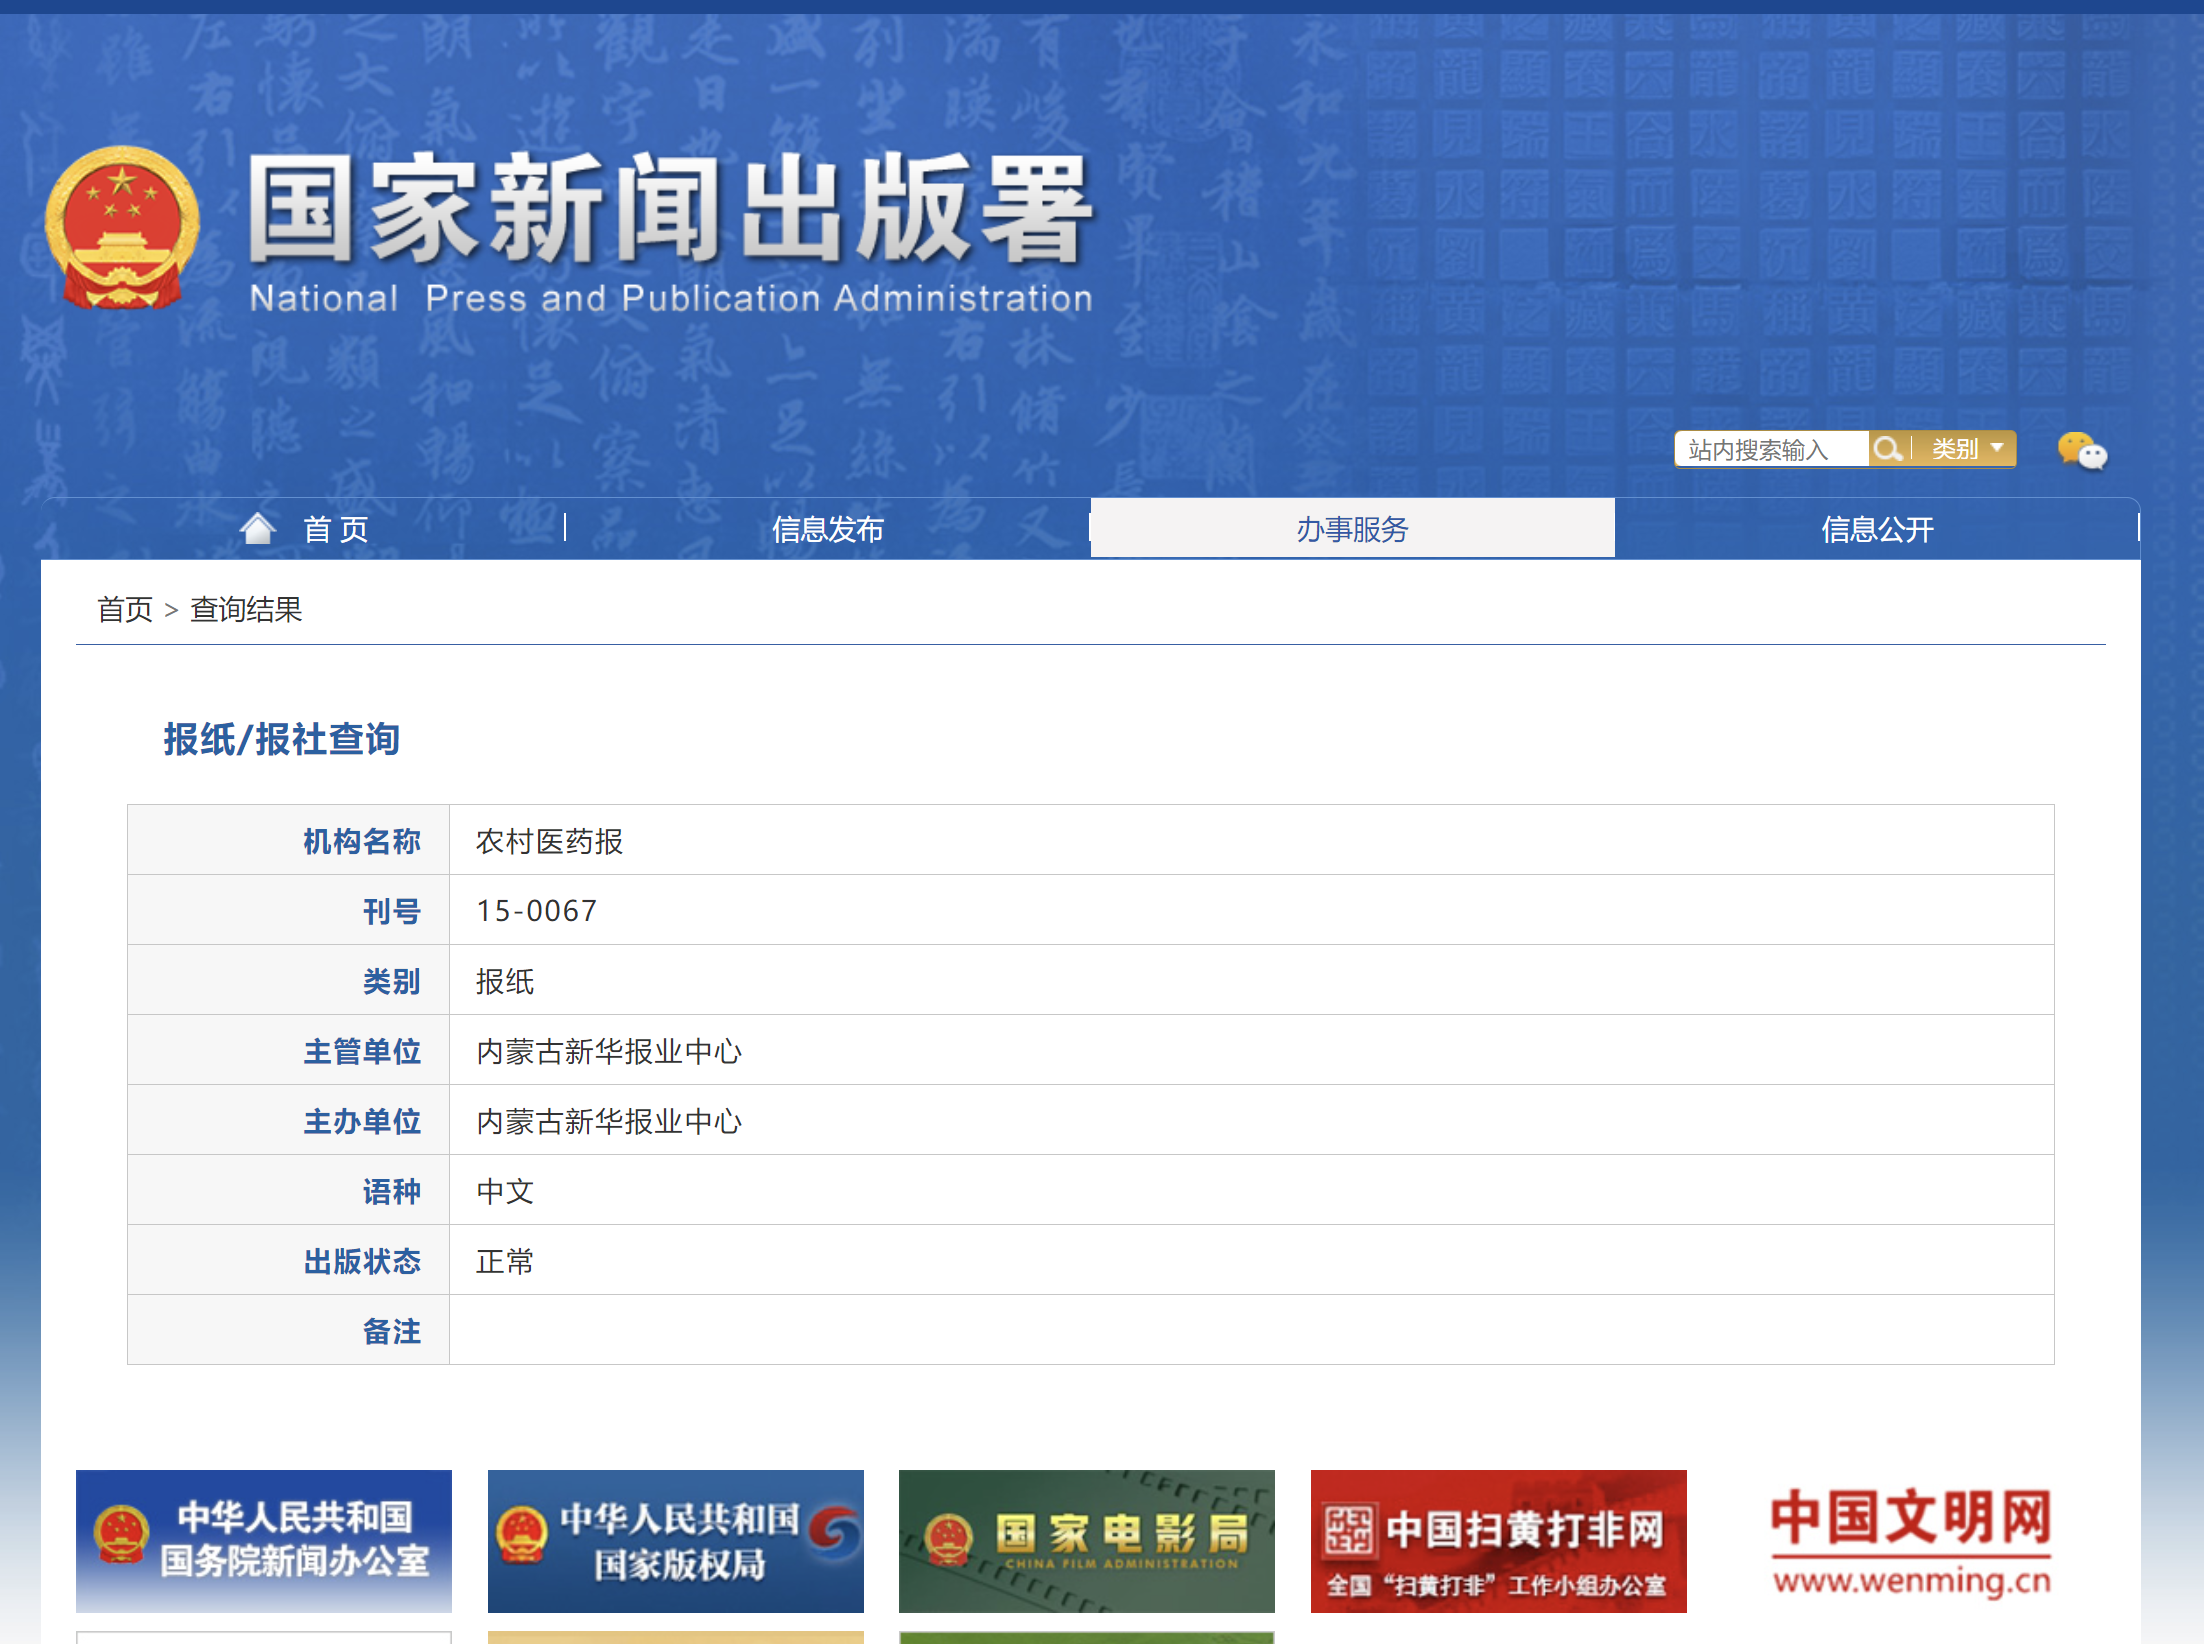The height and width of the screenshot is (1644, 2204).
Task: Click the national emblem logo in header
Action: tap(122, 226)
